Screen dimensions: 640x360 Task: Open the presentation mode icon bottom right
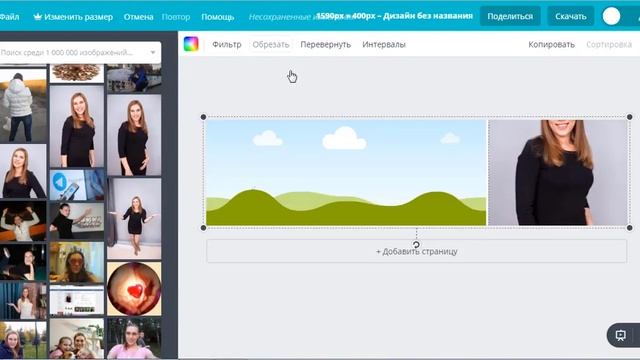click(x=621, y=335)
